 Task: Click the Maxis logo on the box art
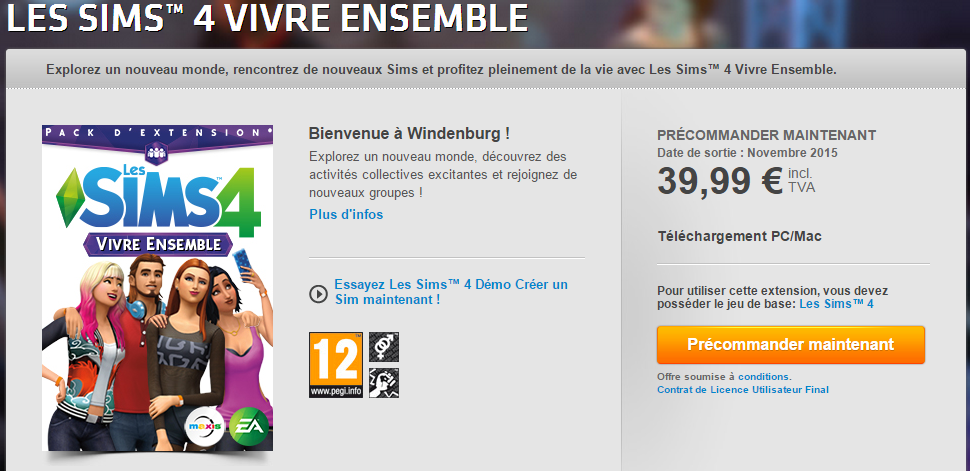click(205, 427)
